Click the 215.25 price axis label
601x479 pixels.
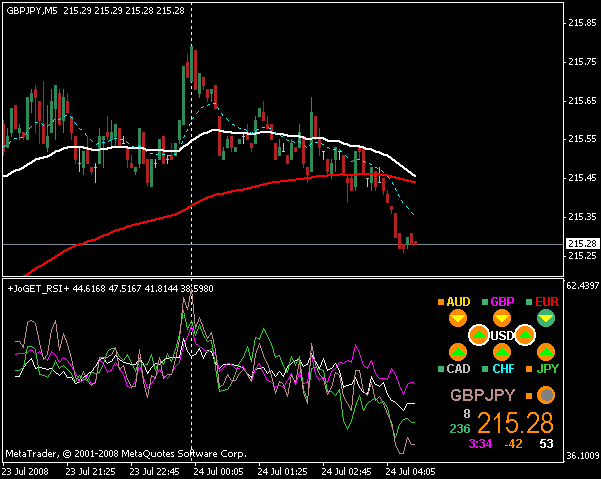tap(582, 255)
